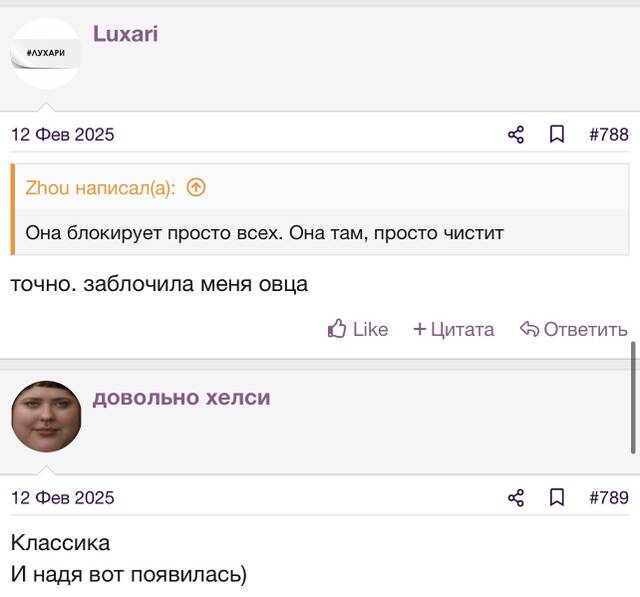Open permalink #789

coord(609,498)
